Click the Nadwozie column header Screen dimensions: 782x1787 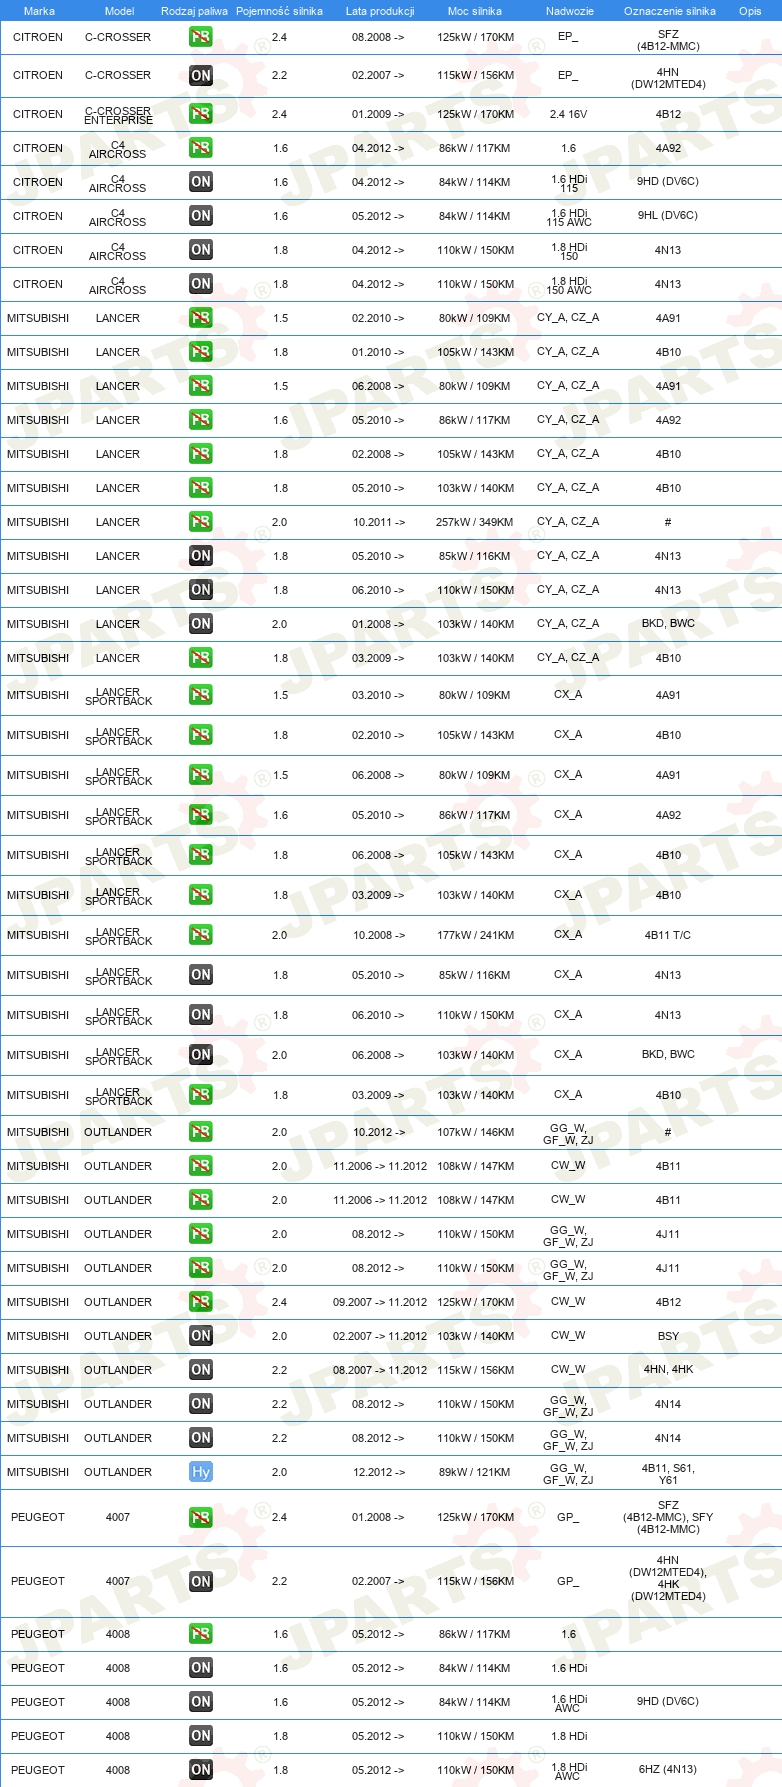pyautogui.click(x=570, y=11)
